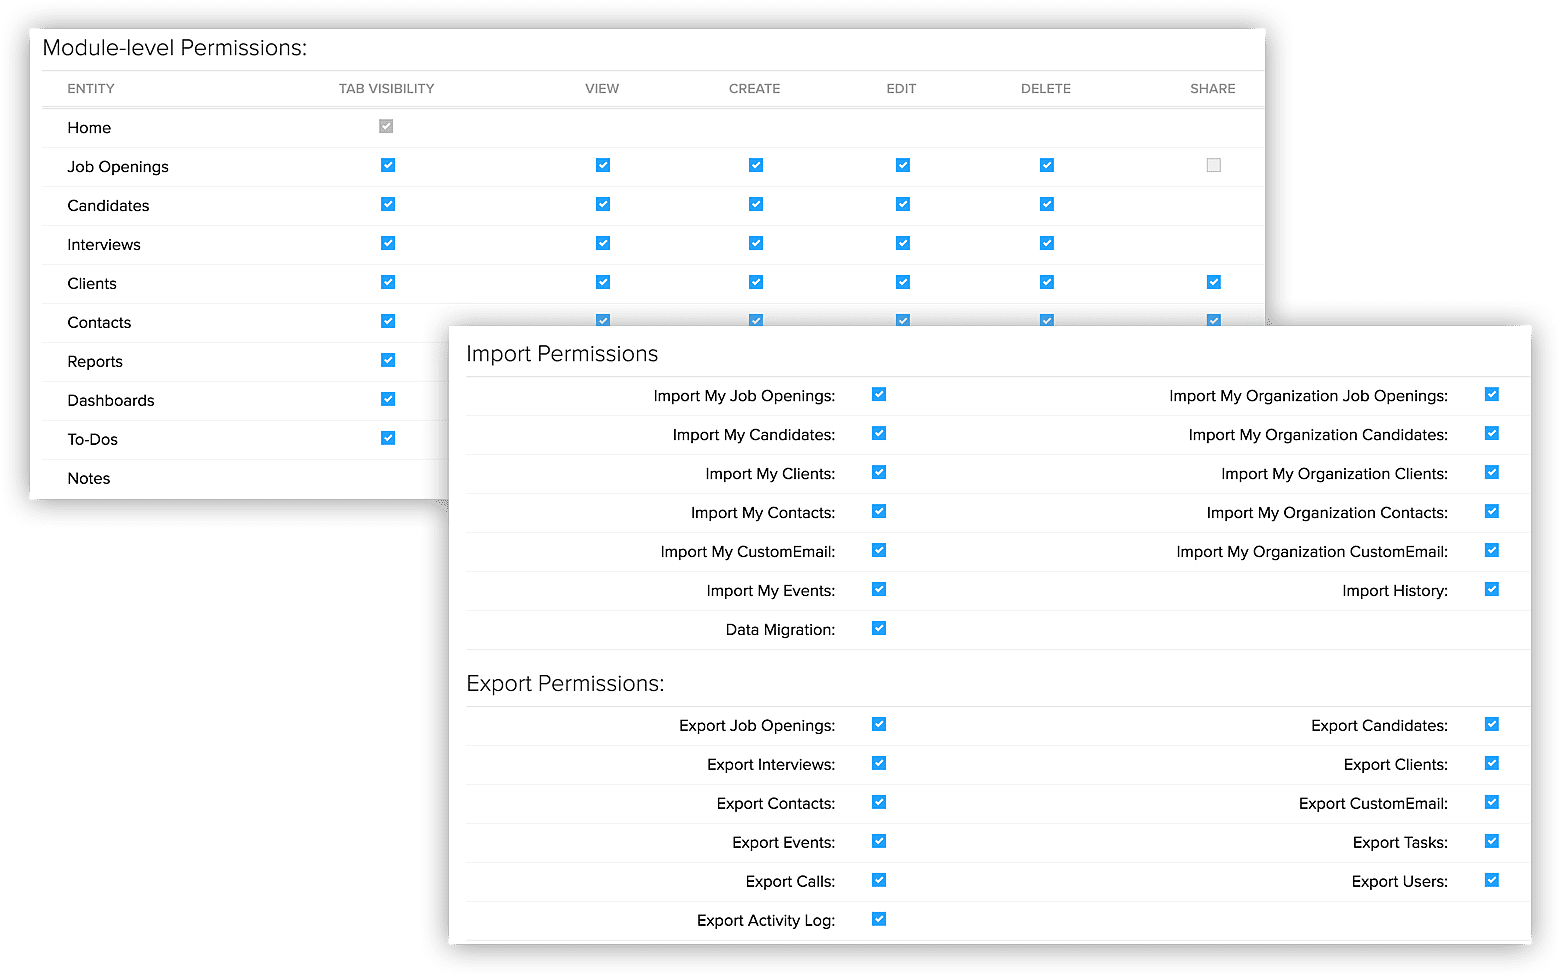Toggle Clients Create permission
1561x976 pixels.
coord(756,282)
